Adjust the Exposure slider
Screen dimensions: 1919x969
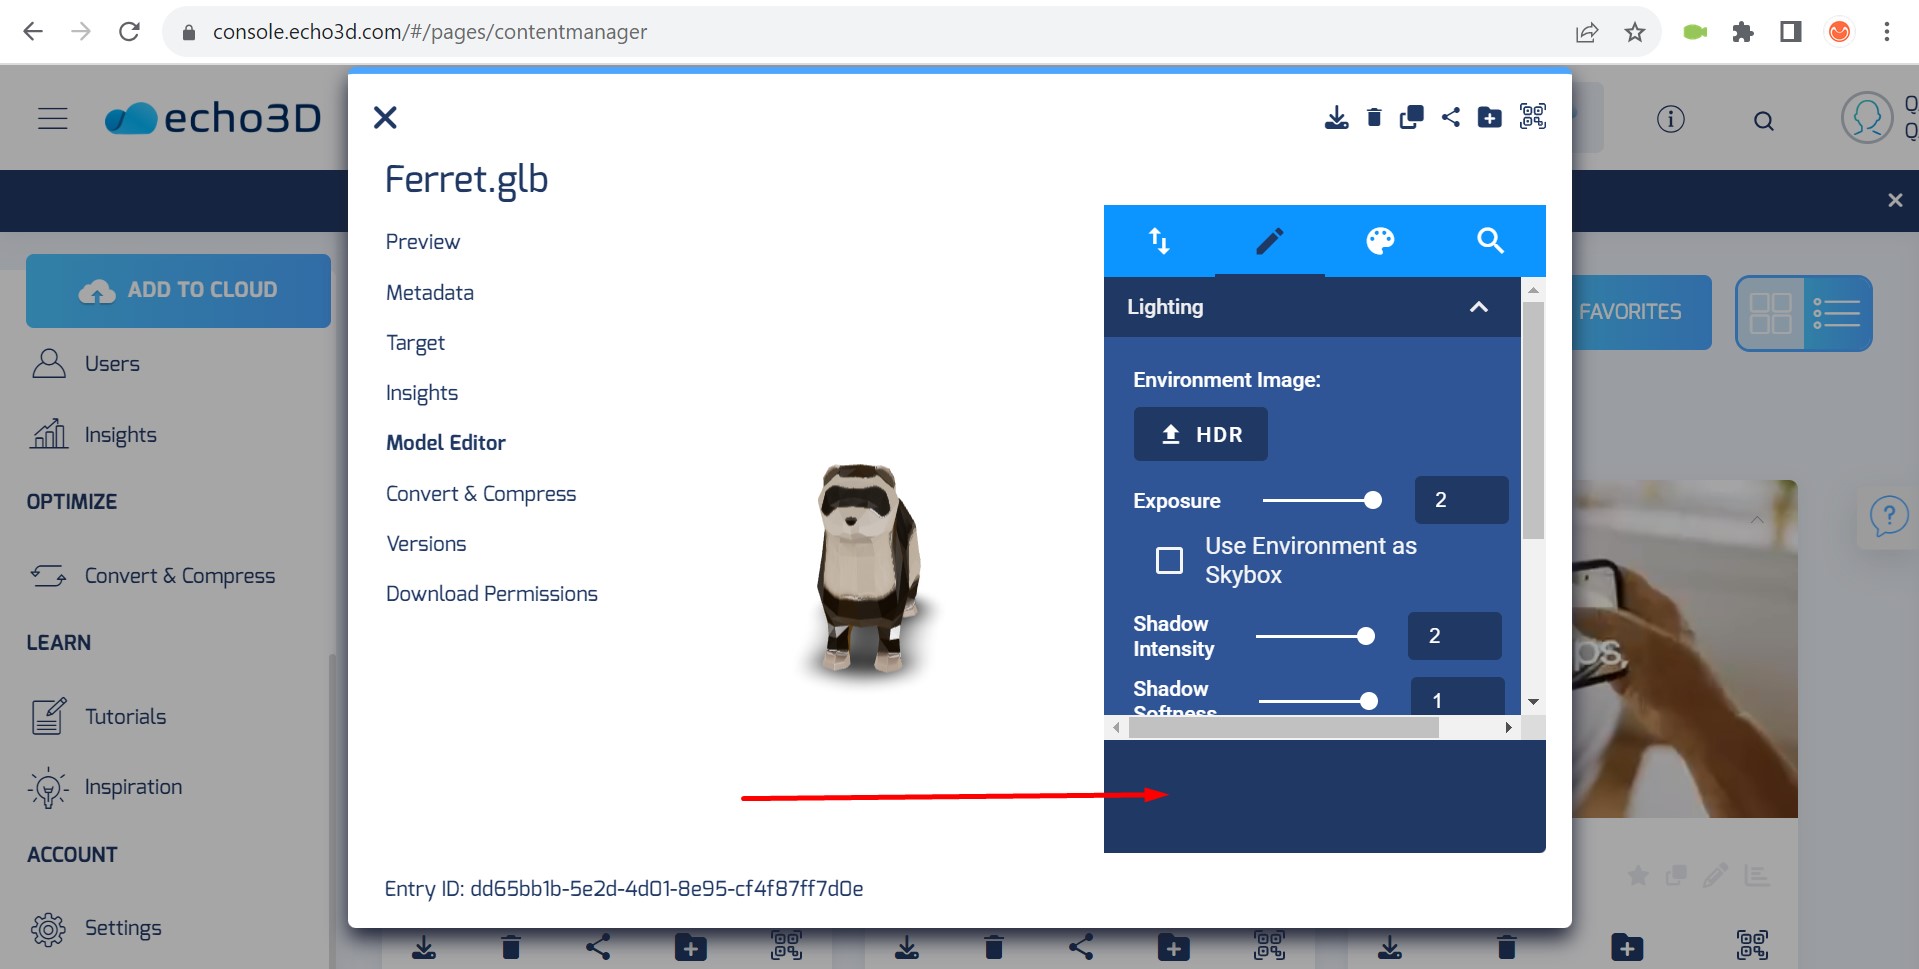coord(1322,500)
